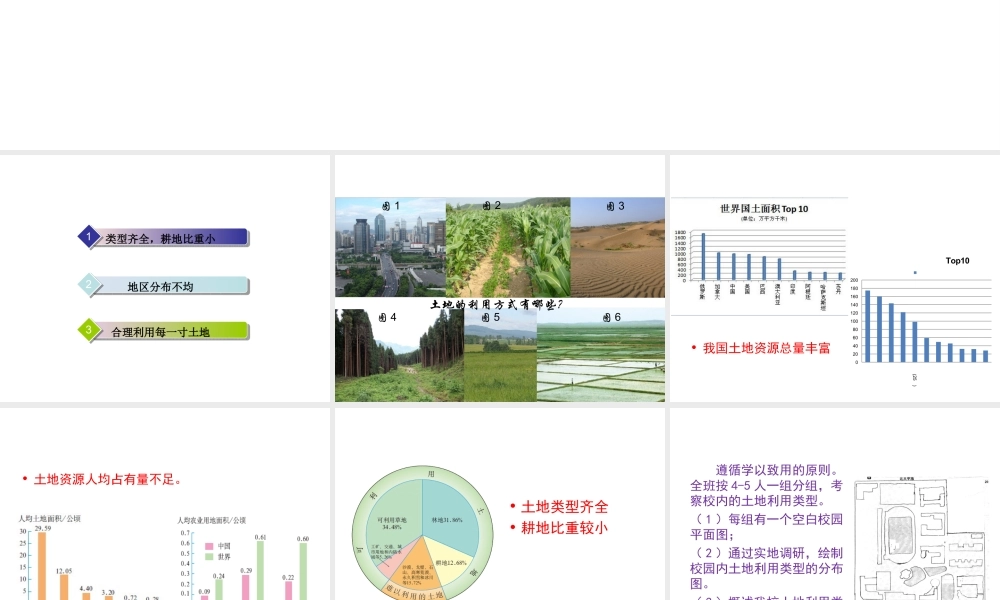1000x600 pixels.
Task: Select the '人均农业用地面积/公顷' bar chart
Action: pos(244,559)
